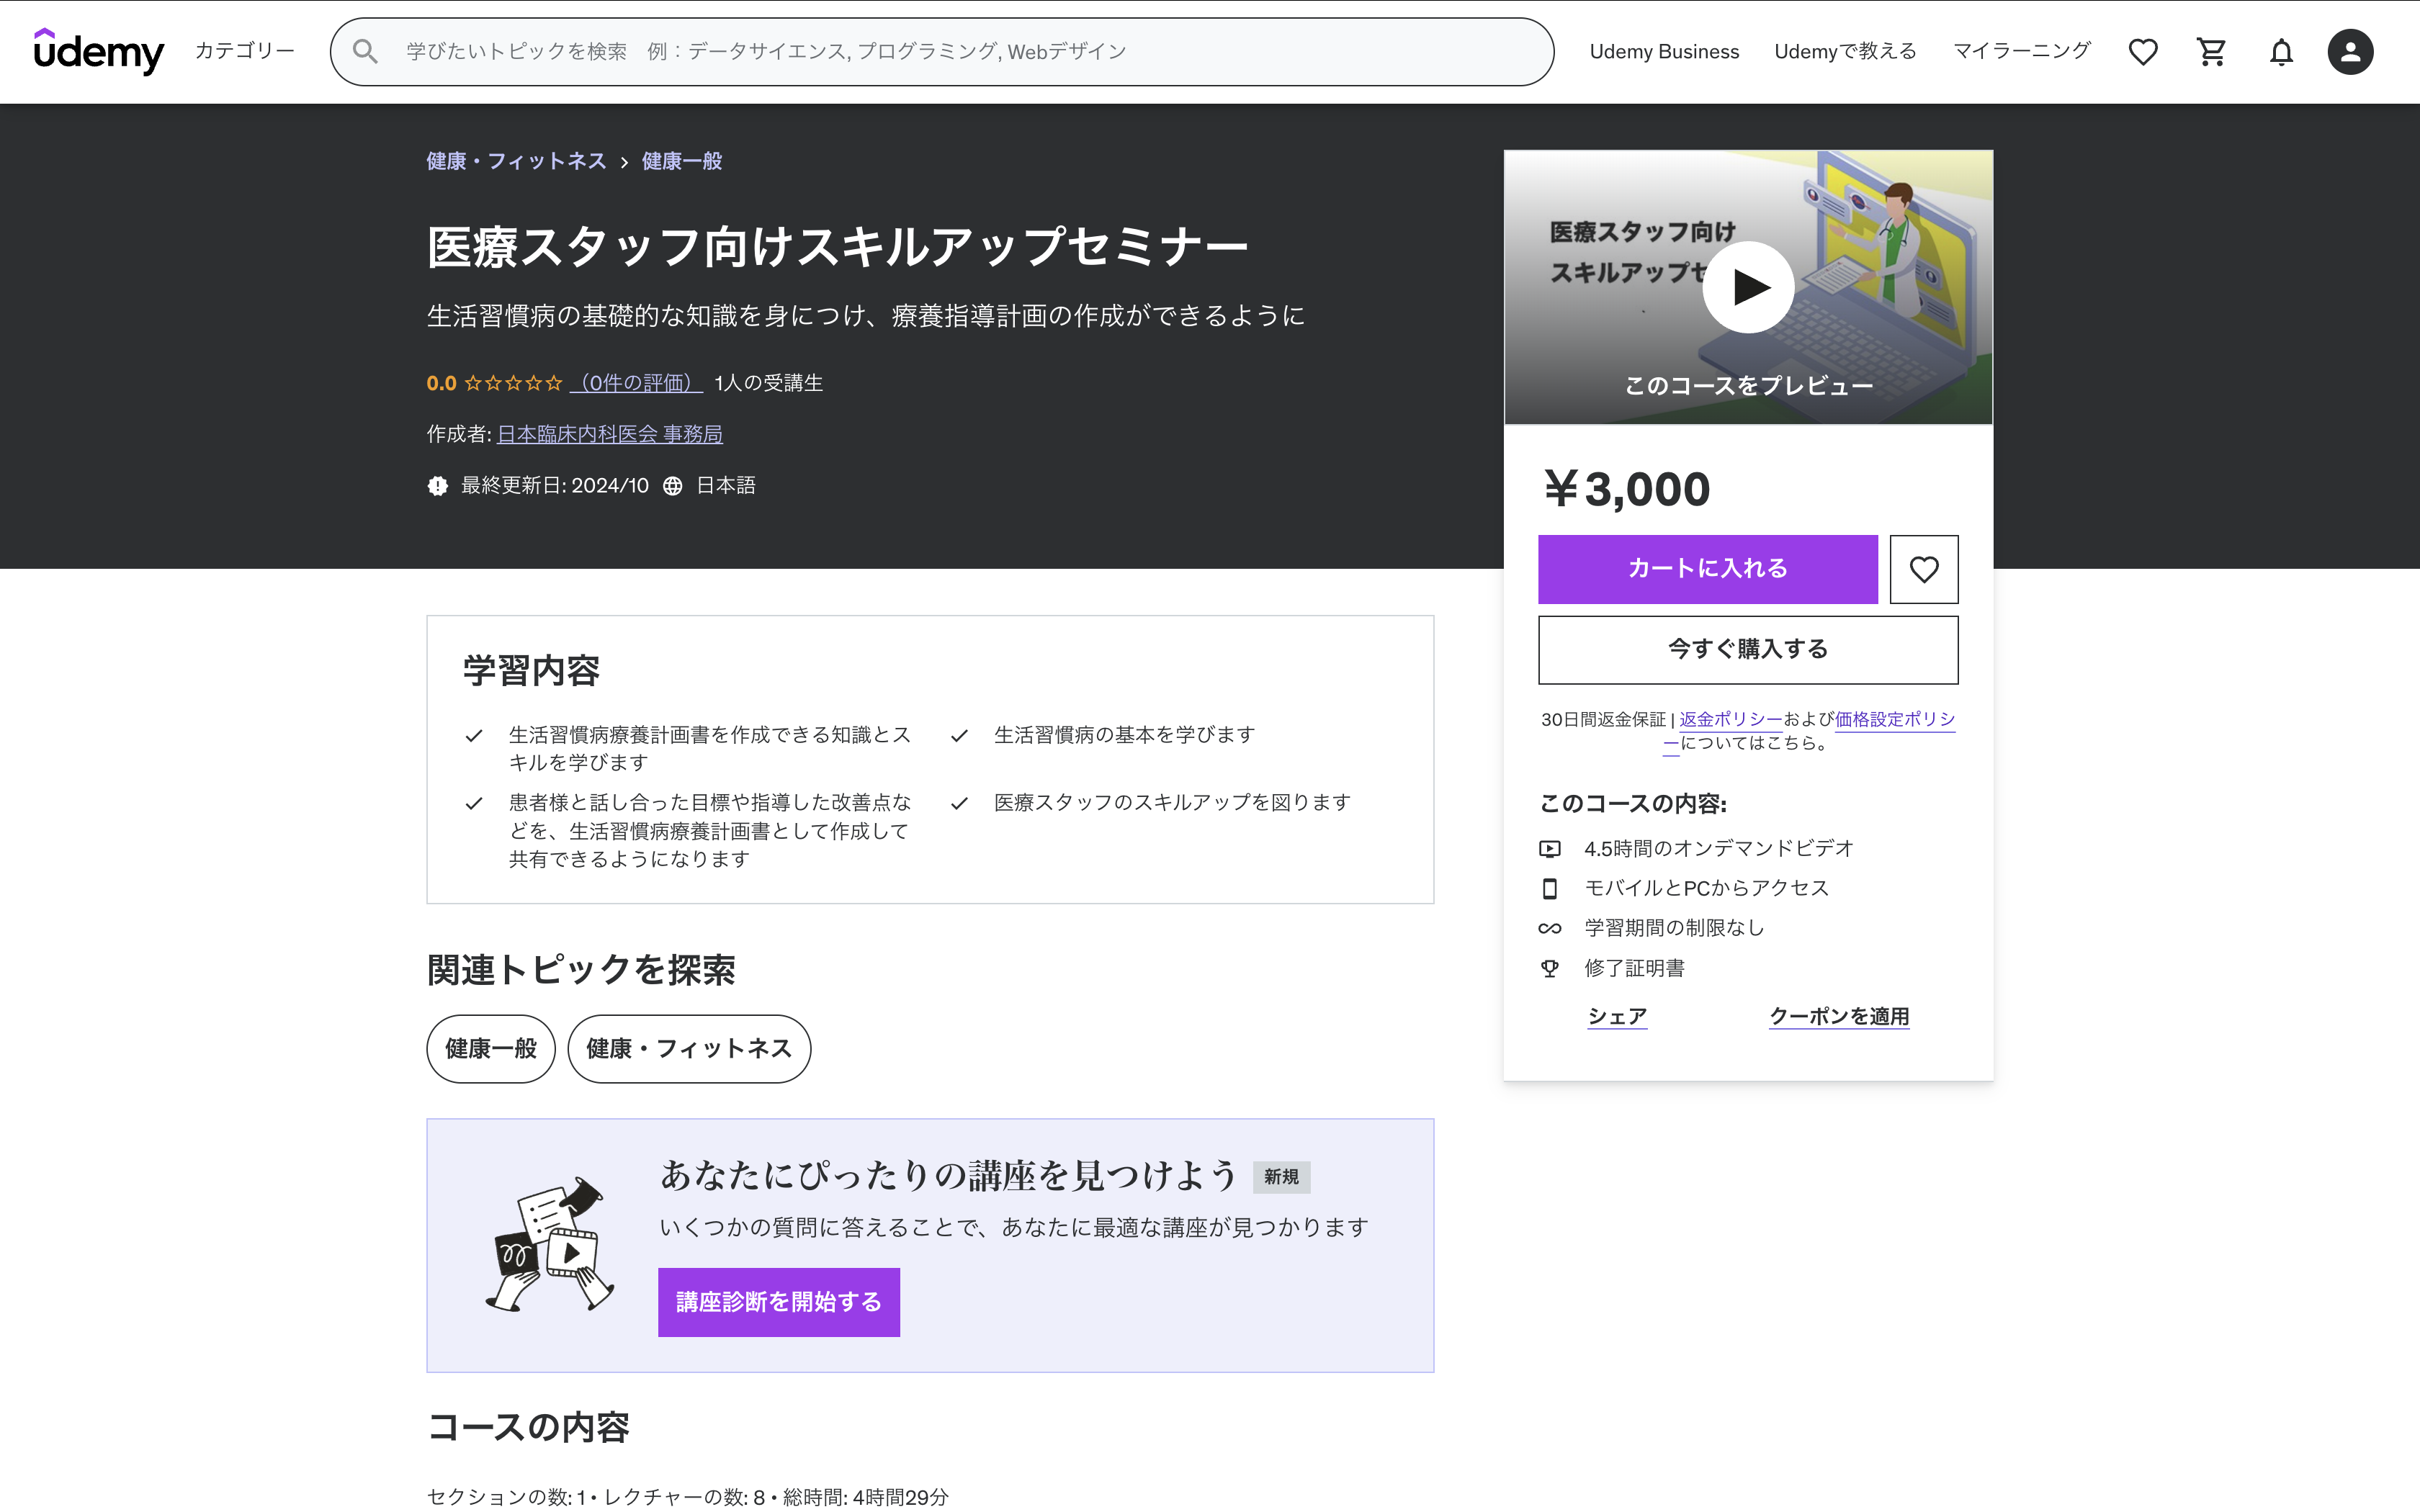Follow the 健康・フィットネス breadcrumb link
The width and height of the screenshot is (2420, 1512).
pos(516,161)
